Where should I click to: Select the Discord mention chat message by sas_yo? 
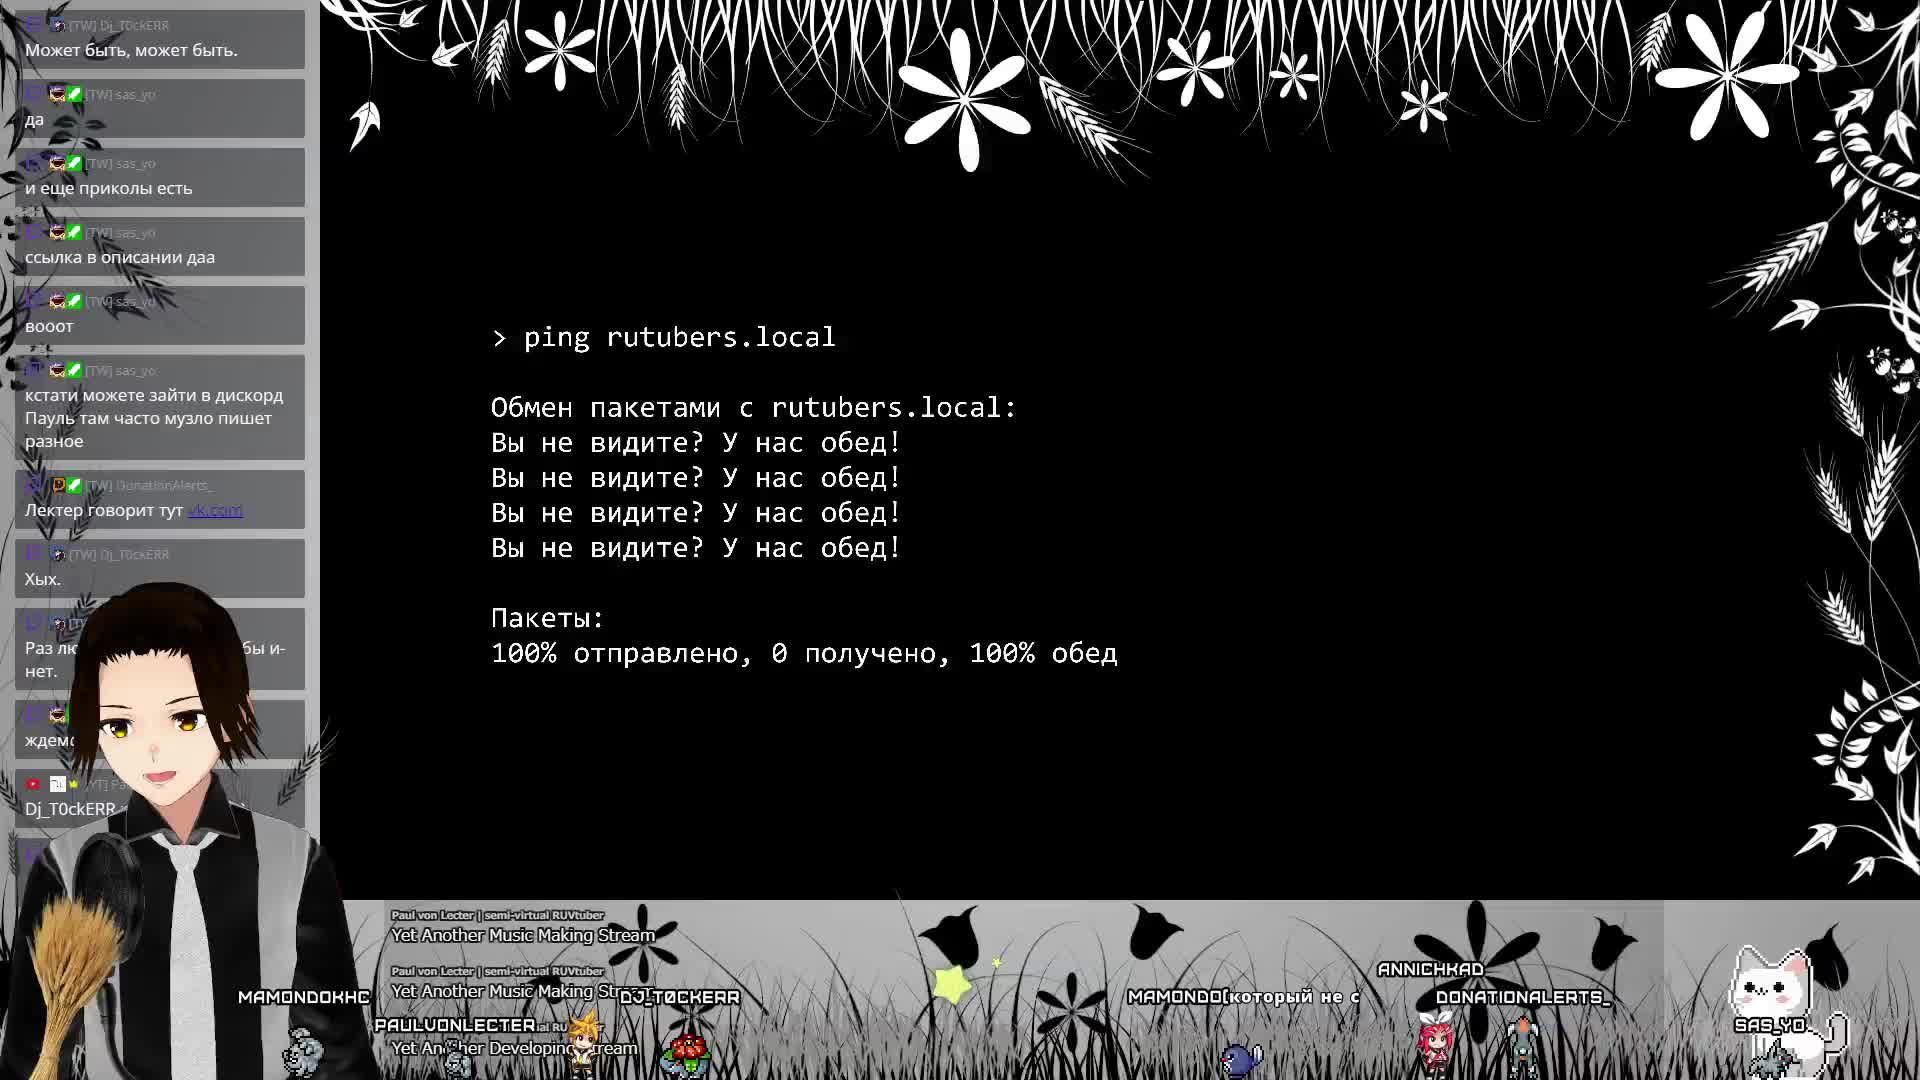pyautogui.click(x=154, y=418)
